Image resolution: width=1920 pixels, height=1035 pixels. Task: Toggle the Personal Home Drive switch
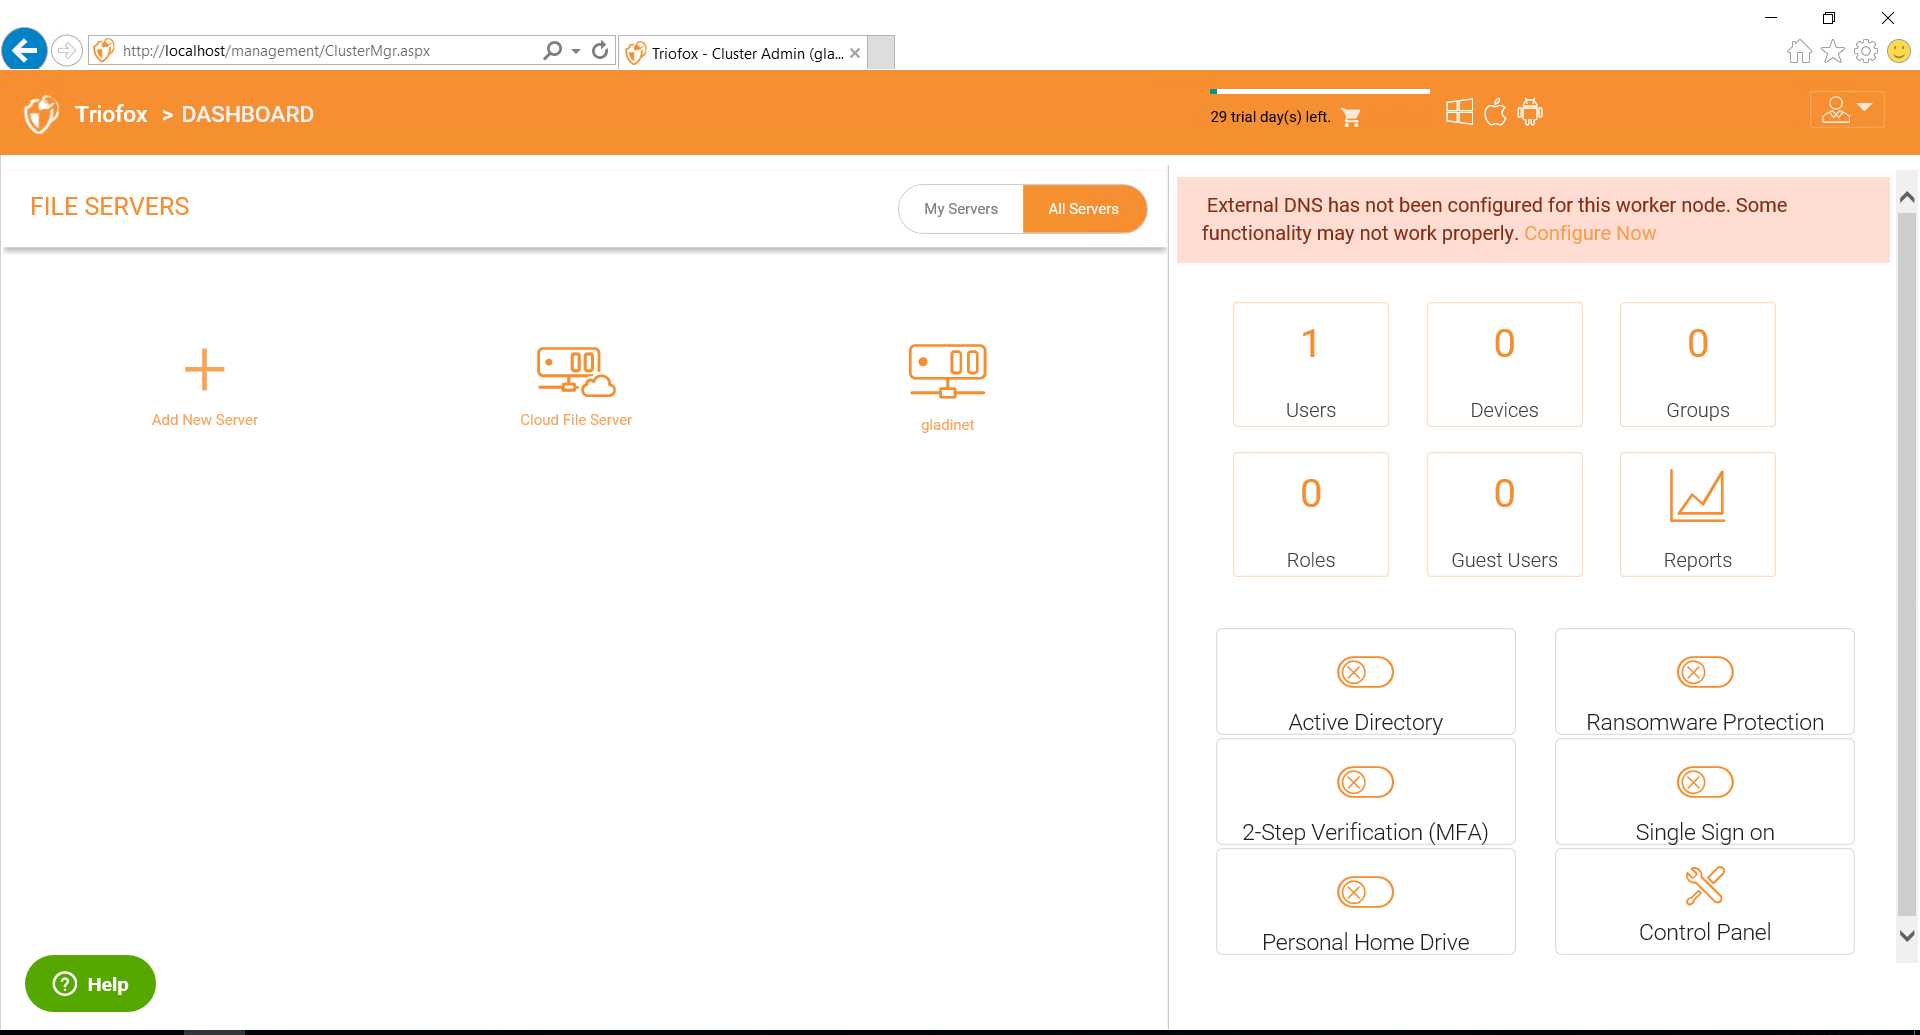point(1365,892)
